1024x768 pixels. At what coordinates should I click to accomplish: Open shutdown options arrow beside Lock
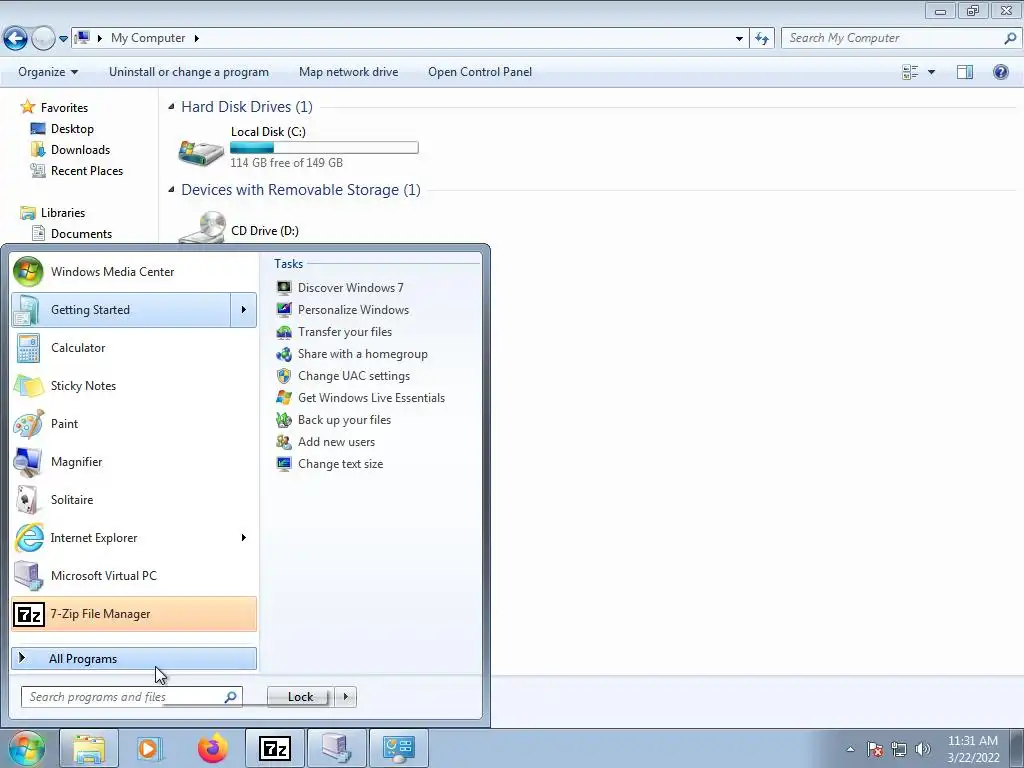[x=345, y=697]
